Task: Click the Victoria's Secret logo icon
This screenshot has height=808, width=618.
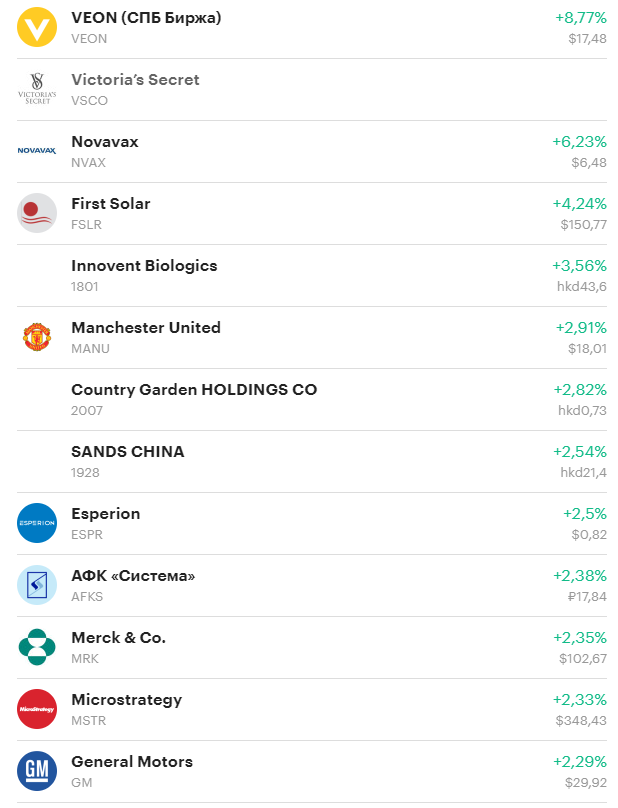Action: [37, 89]
